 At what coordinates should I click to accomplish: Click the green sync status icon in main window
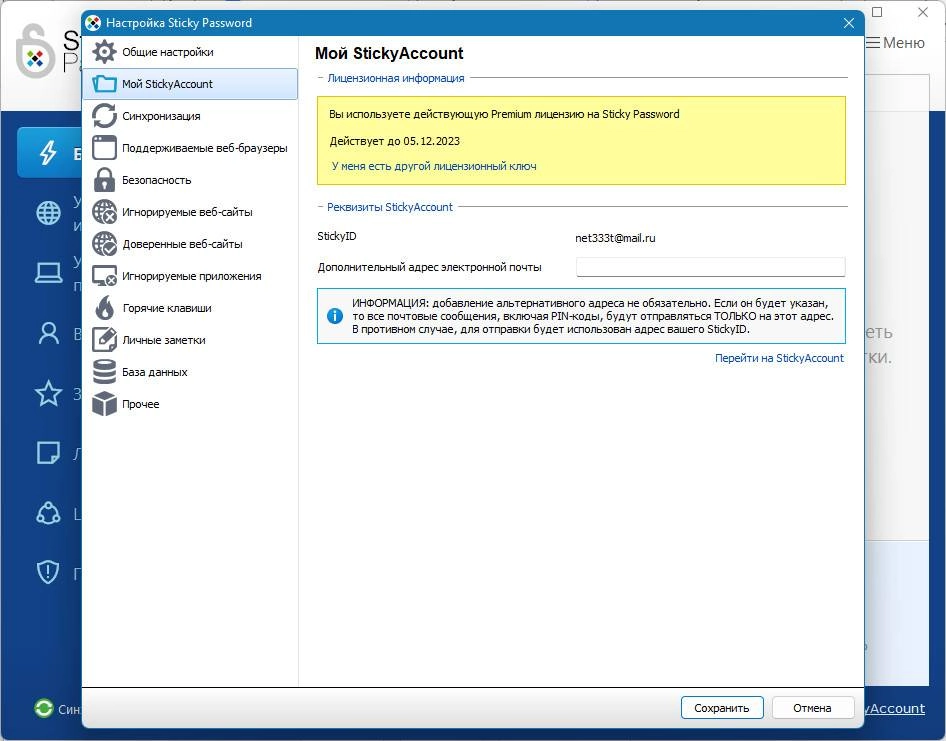click(43, 708)
